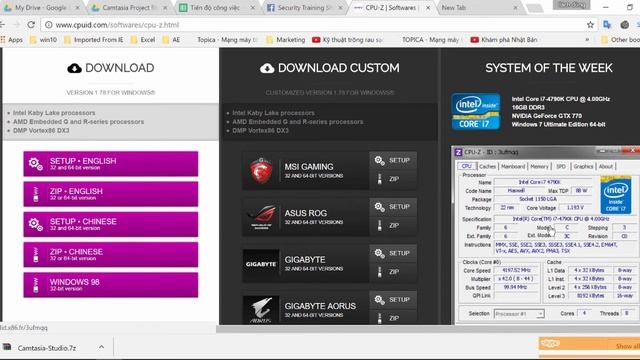Switch to the My Drive - Google tab

(41, 8)
